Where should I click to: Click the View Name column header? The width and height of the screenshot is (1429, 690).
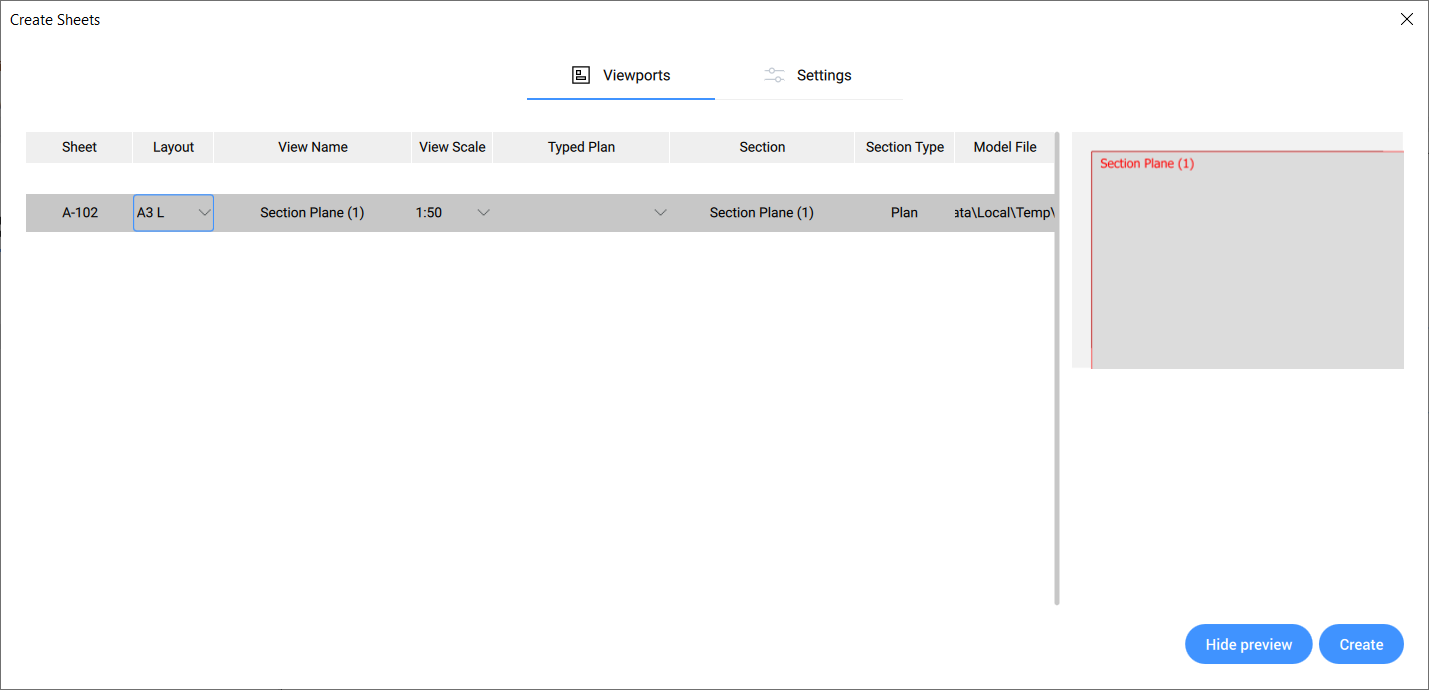(x=313, y=147)
